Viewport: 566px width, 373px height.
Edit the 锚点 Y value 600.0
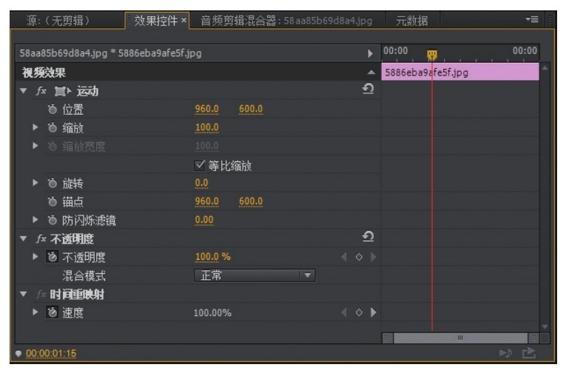point(251,201)
